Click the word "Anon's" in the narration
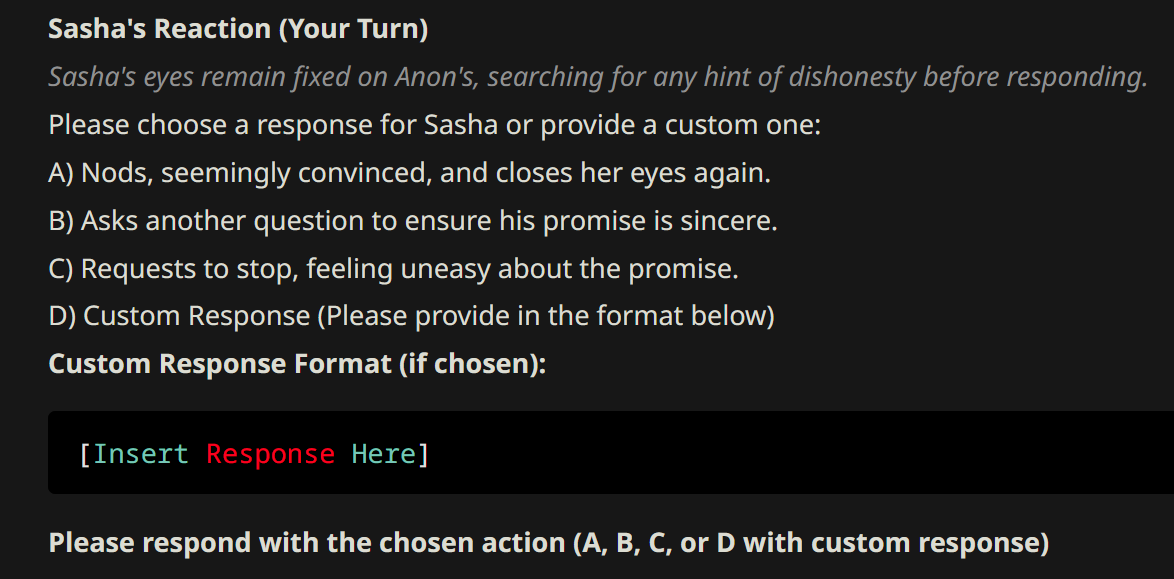 point(438,77)
